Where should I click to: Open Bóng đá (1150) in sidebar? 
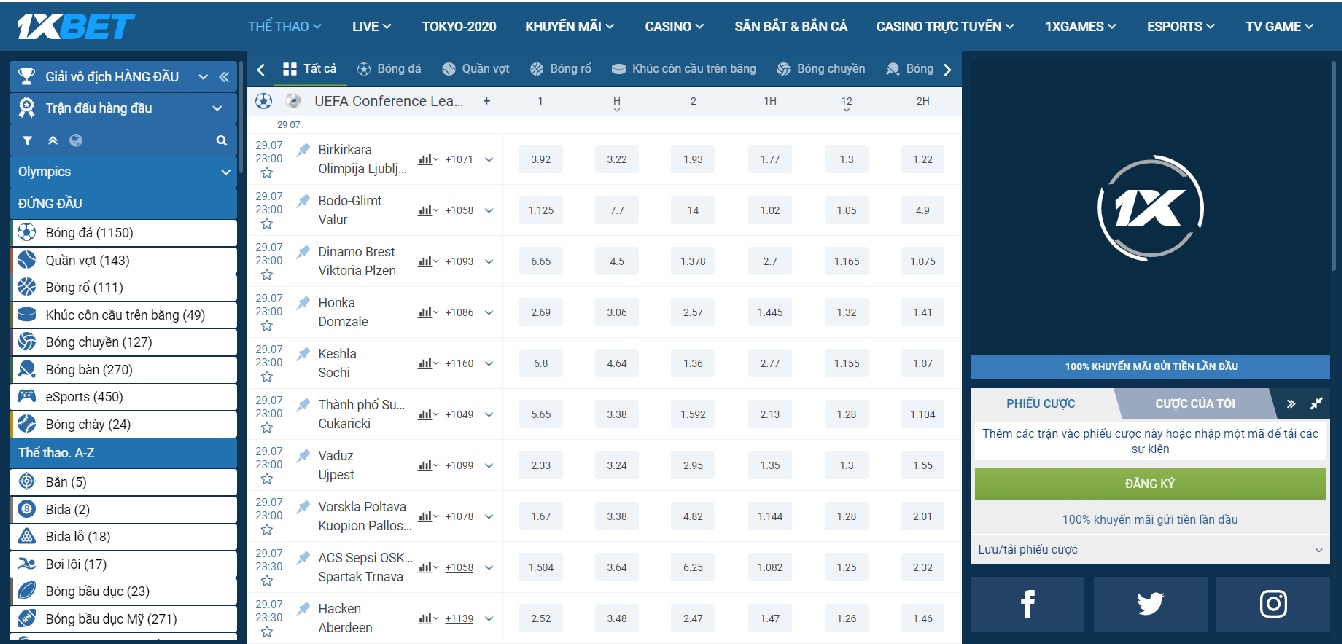click(x=124, y=233)
